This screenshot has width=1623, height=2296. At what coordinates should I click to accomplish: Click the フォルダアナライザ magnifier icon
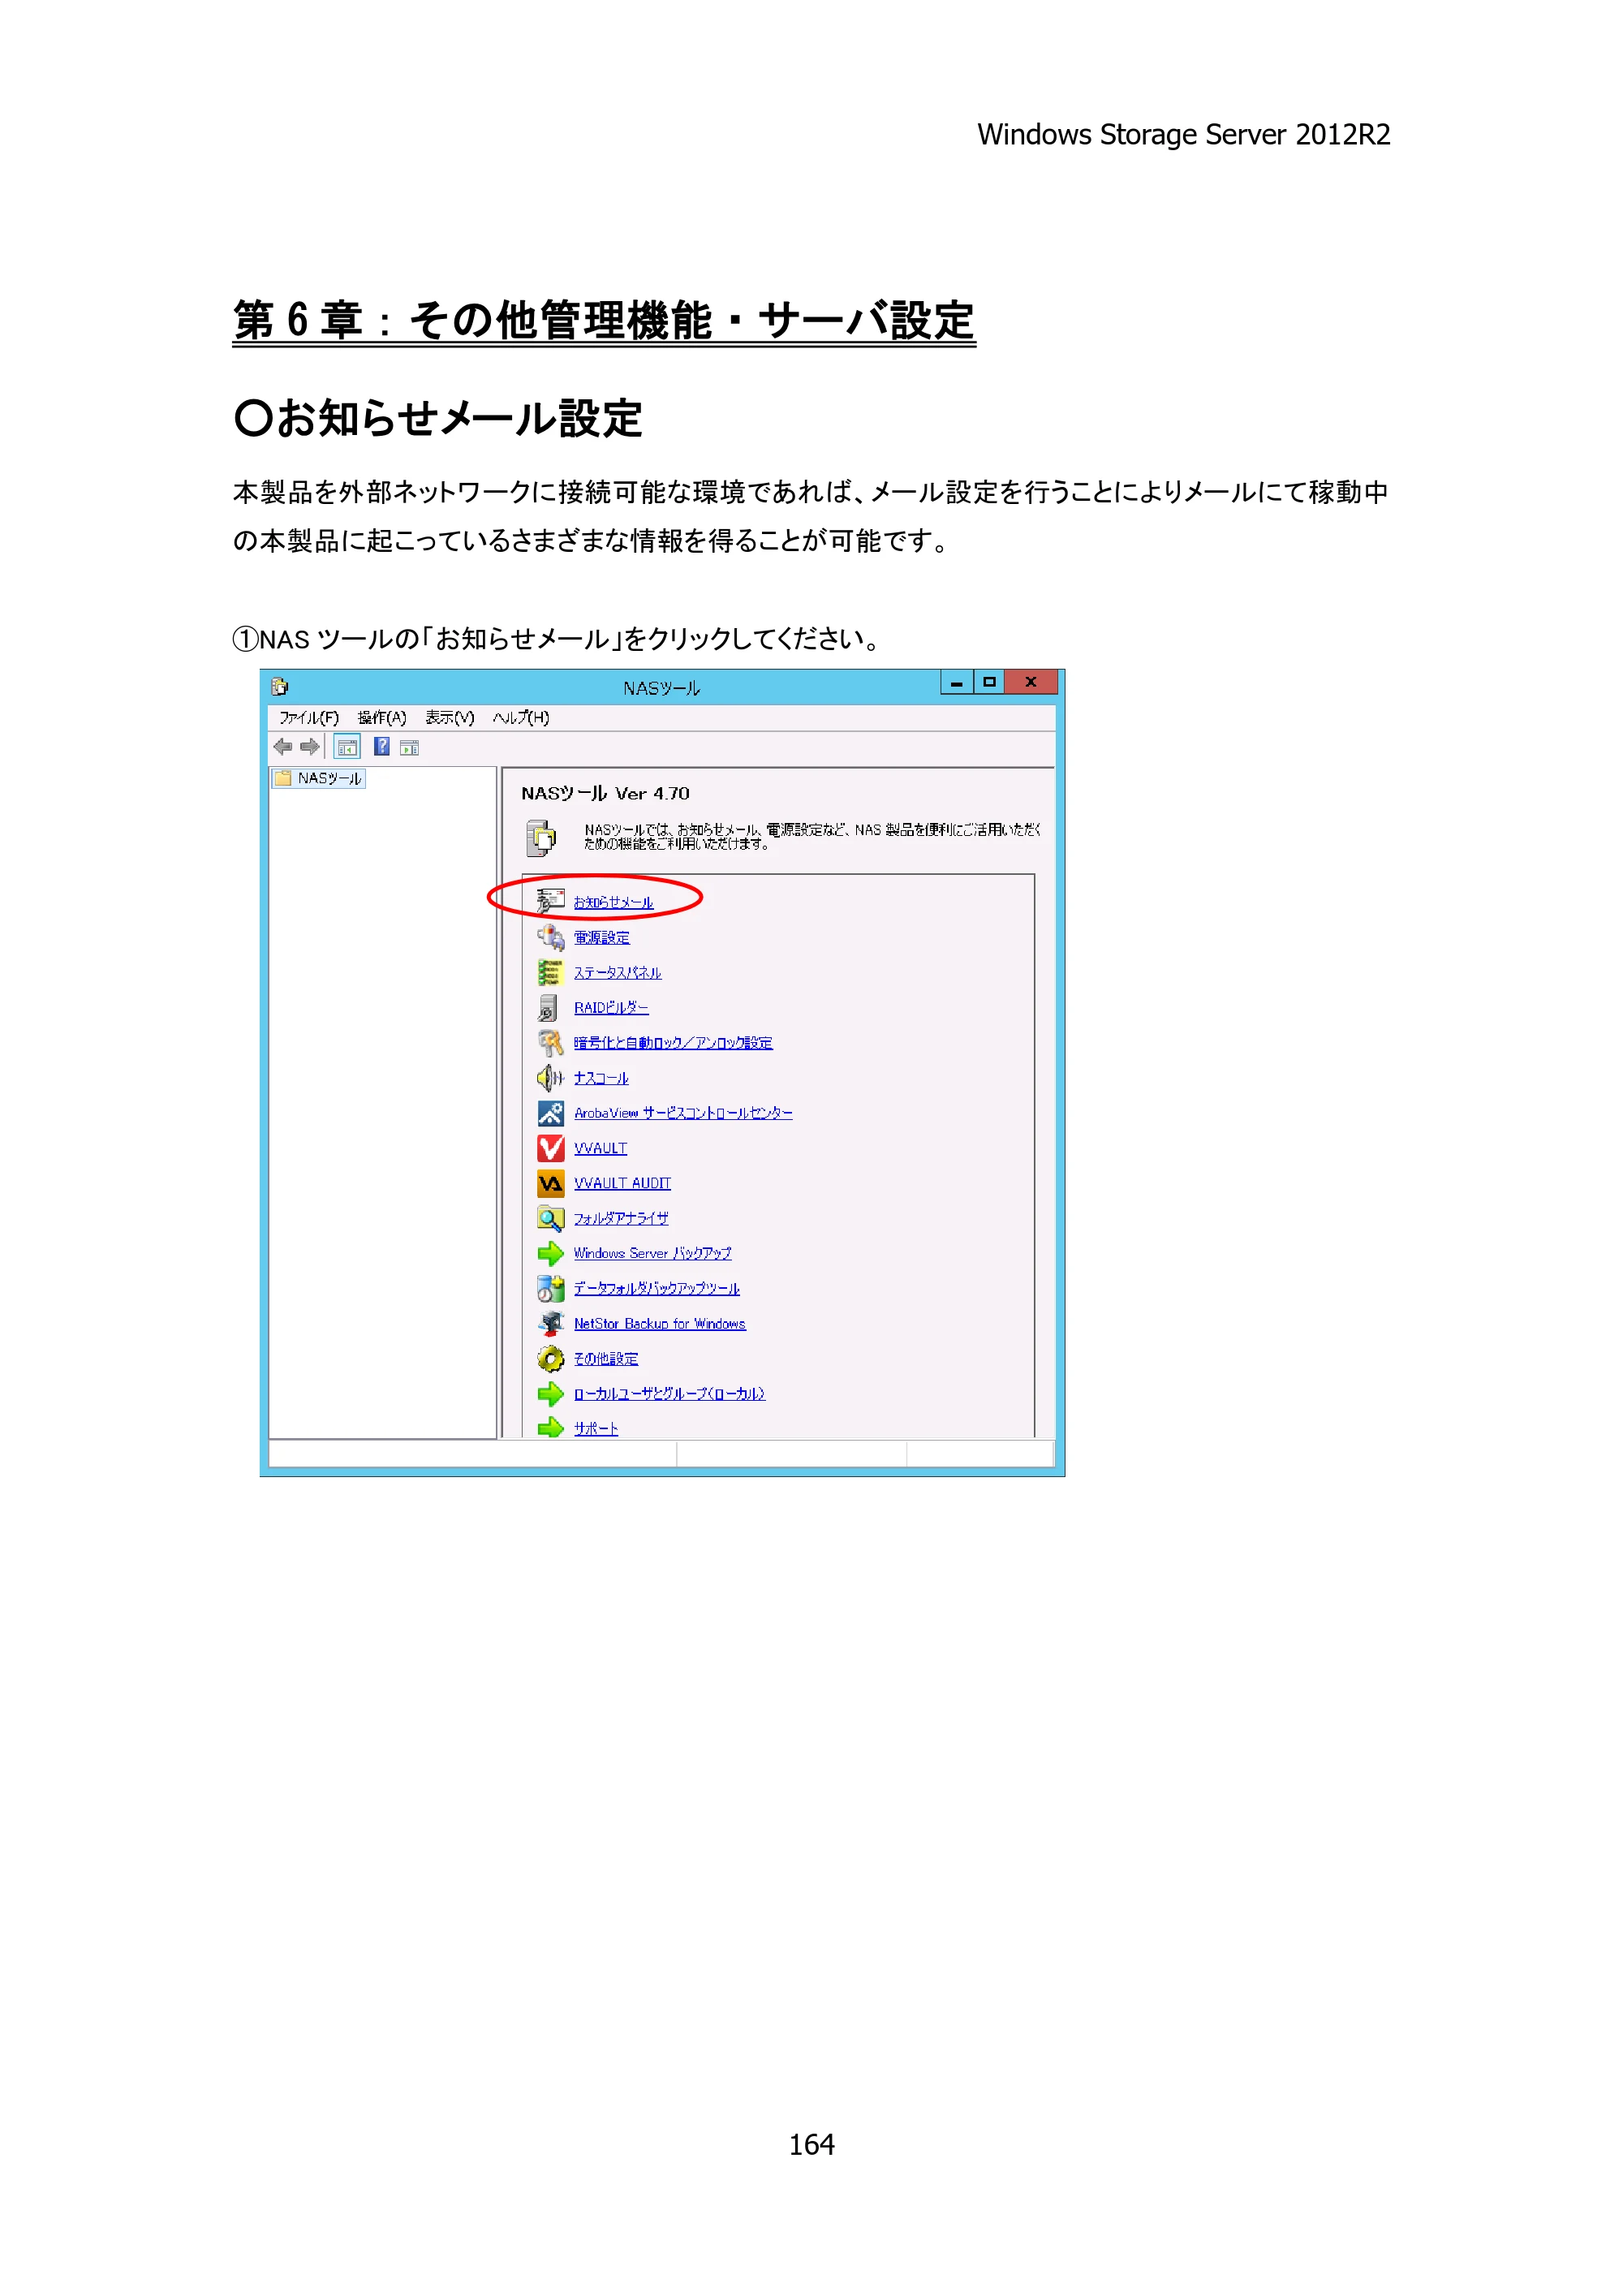550,1218
